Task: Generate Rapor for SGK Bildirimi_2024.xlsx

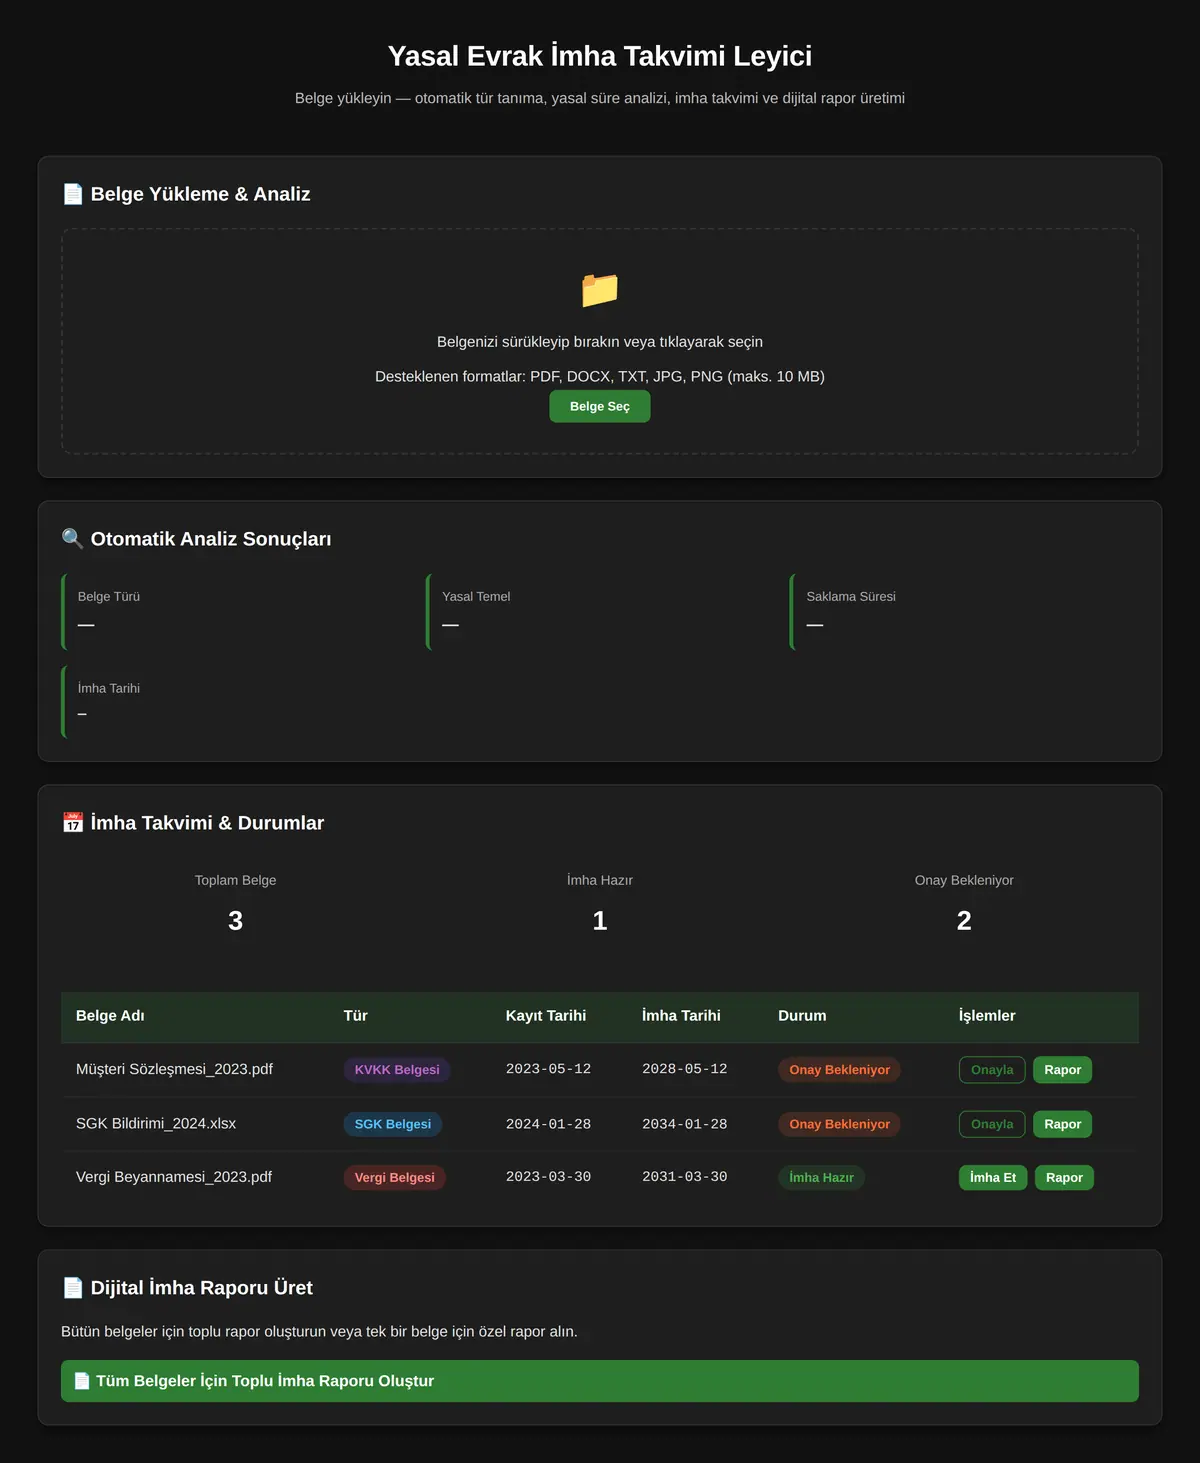Action: tap(1063, 1124)
